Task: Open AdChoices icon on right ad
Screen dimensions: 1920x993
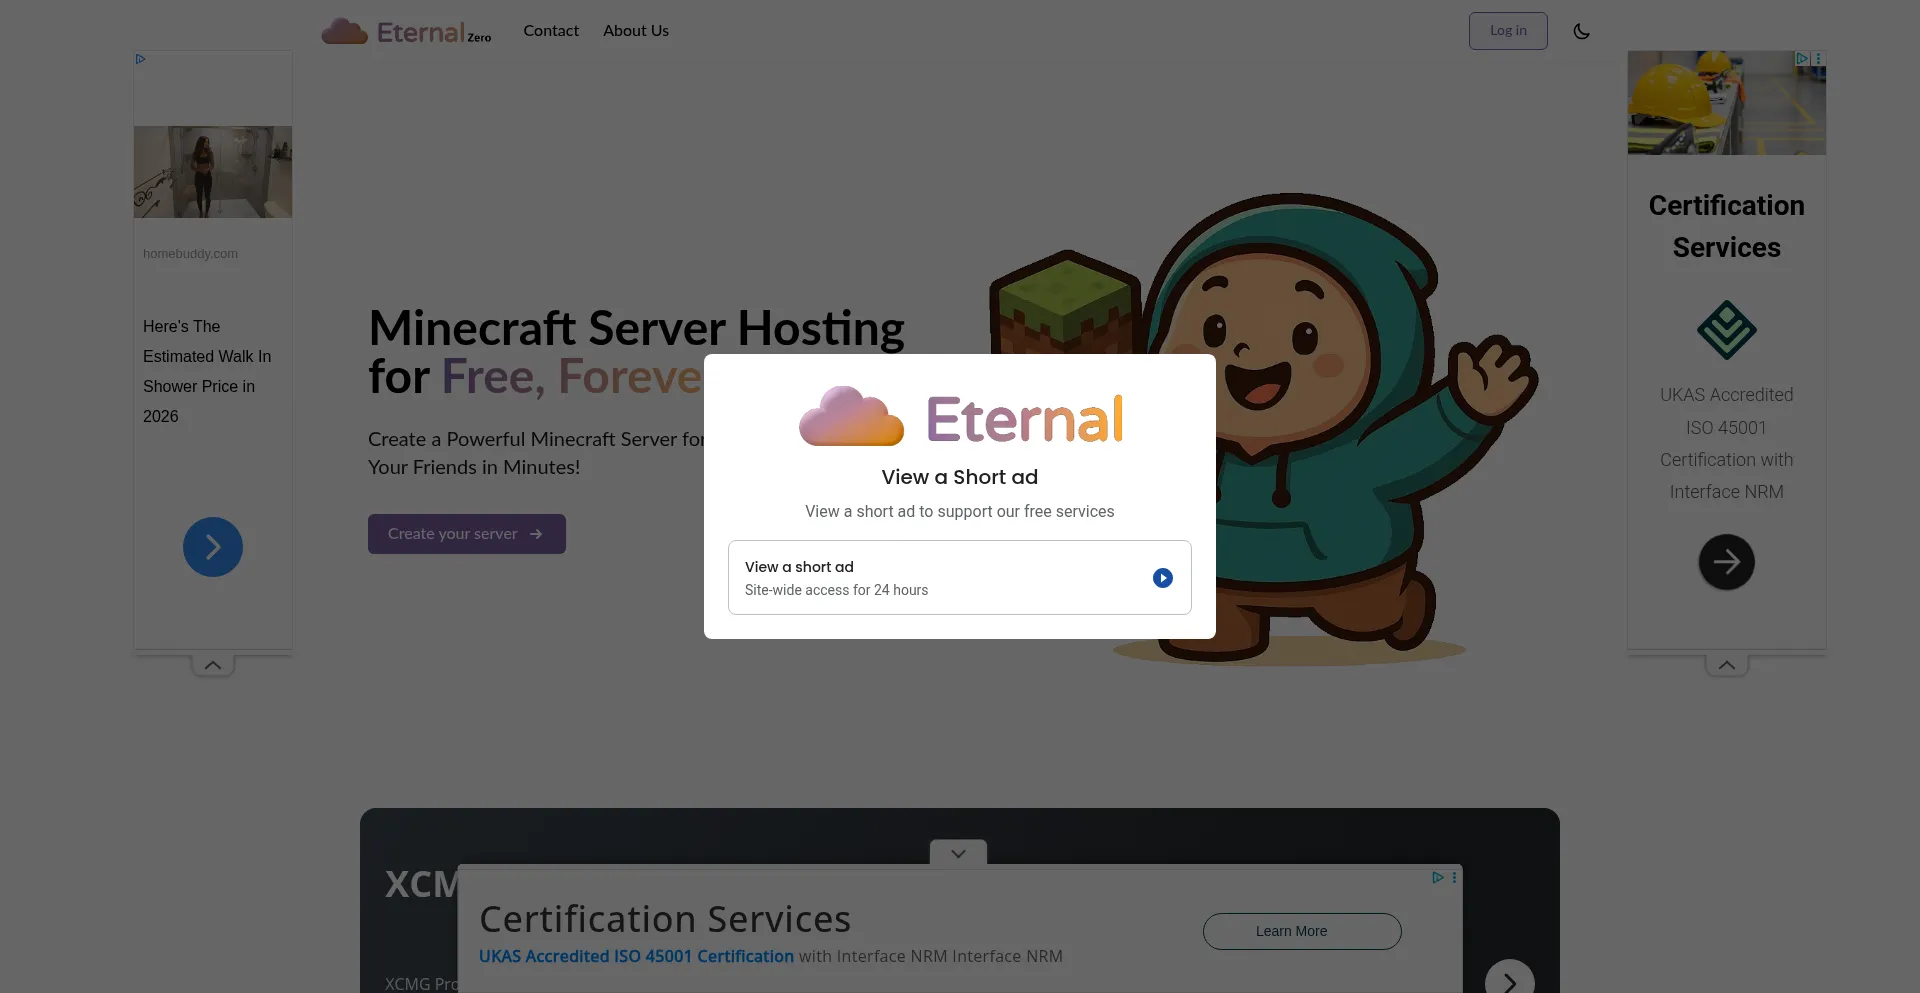Action: pyautogui.click(x=1802, y=59)
